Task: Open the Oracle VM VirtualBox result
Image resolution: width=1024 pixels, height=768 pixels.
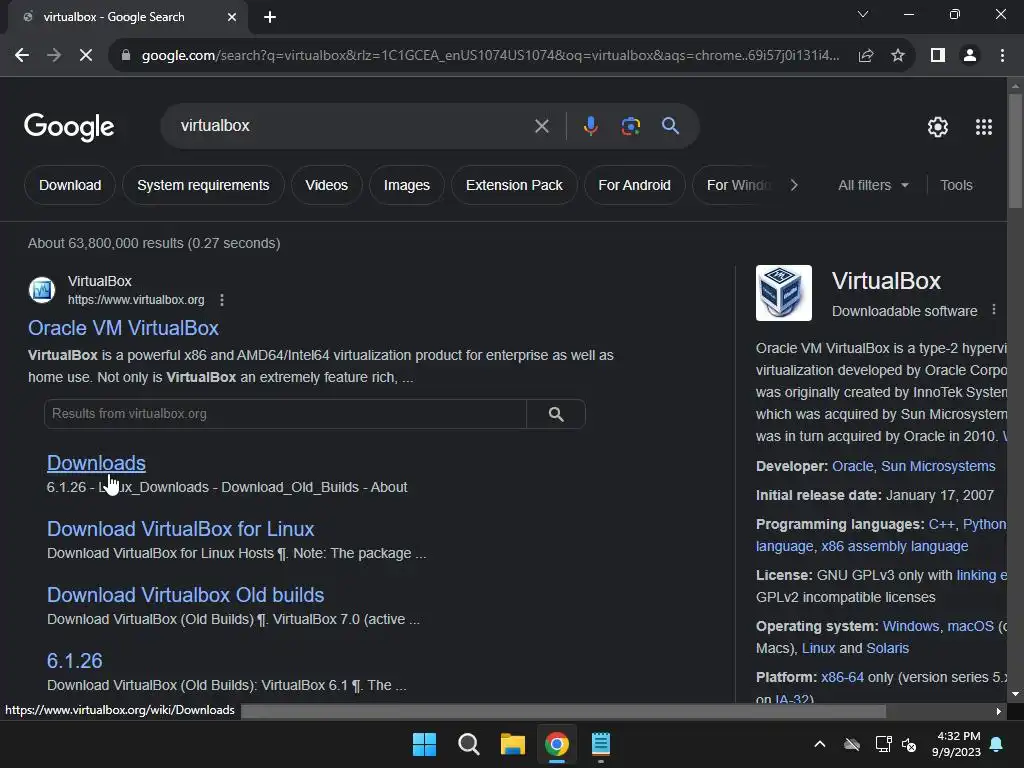Action: coord(123,328)
